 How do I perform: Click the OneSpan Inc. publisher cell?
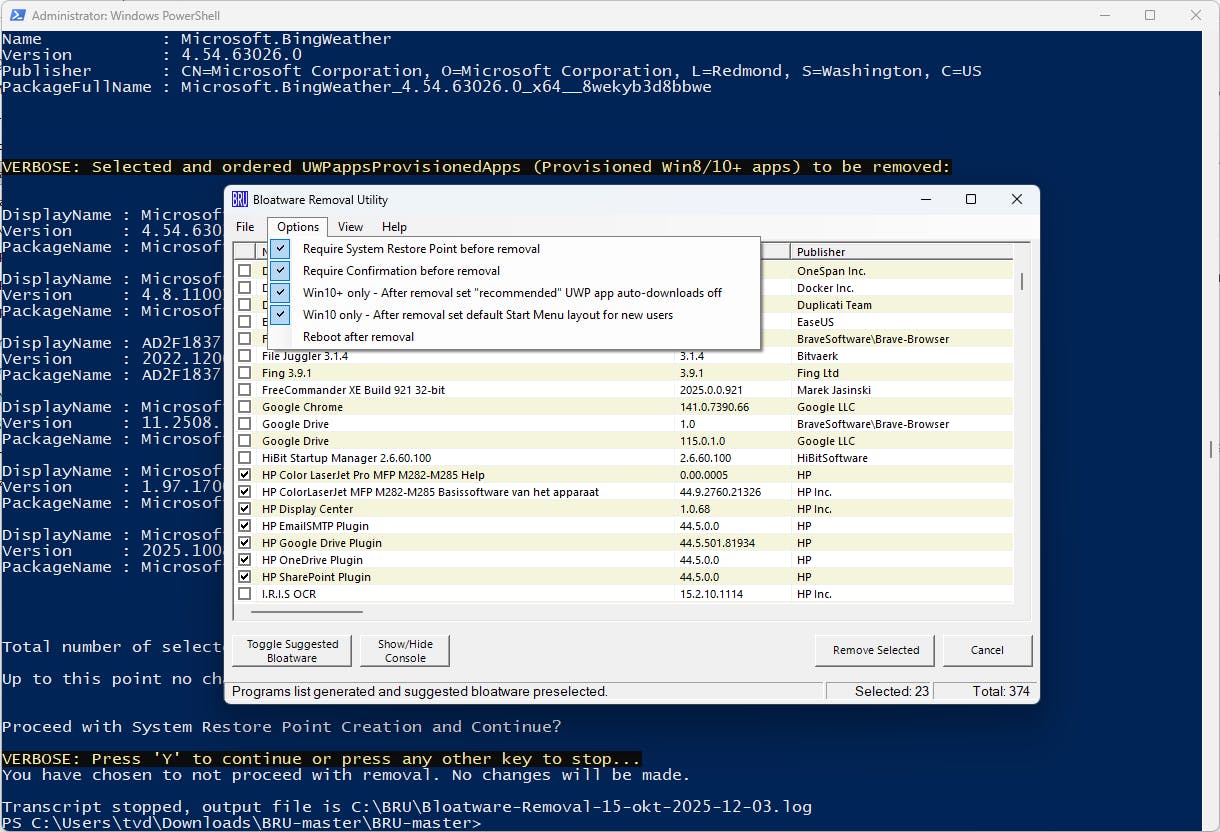(831, 271)
